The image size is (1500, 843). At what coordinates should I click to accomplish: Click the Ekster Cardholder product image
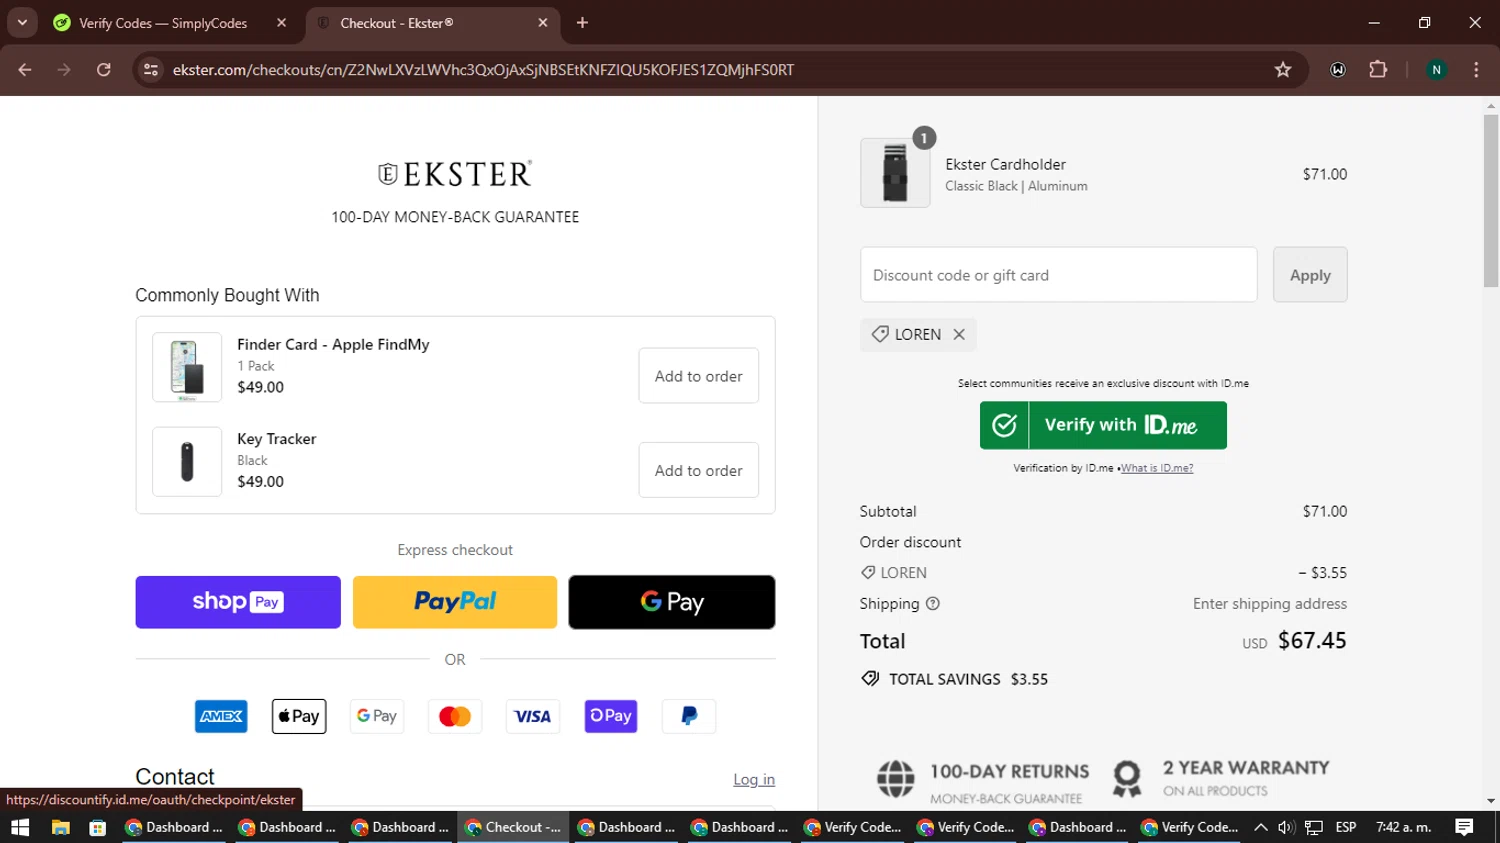tap(895, 173)
